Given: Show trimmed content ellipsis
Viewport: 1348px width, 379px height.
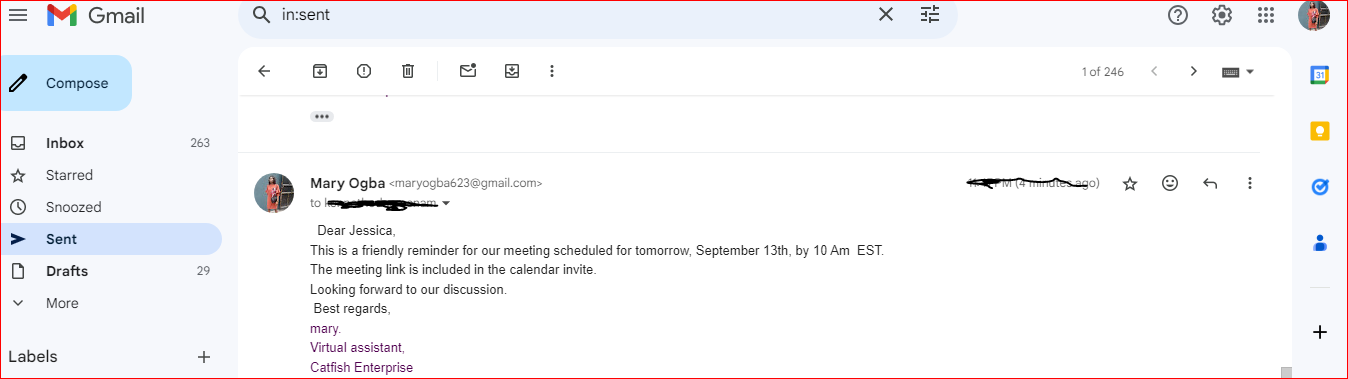Looking at the screenshot, I should 322,116.
